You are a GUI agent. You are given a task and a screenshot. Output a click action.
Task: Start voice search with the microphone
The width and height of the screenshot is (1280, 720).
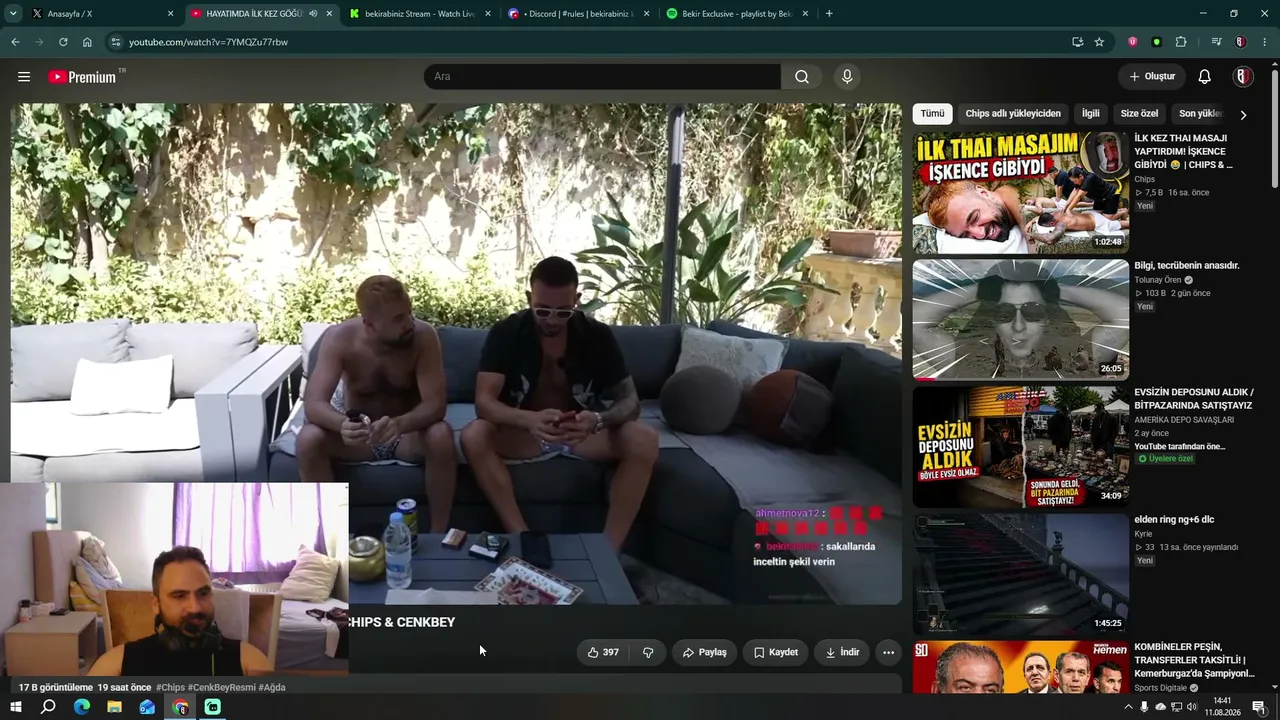[x=847, y=77]
